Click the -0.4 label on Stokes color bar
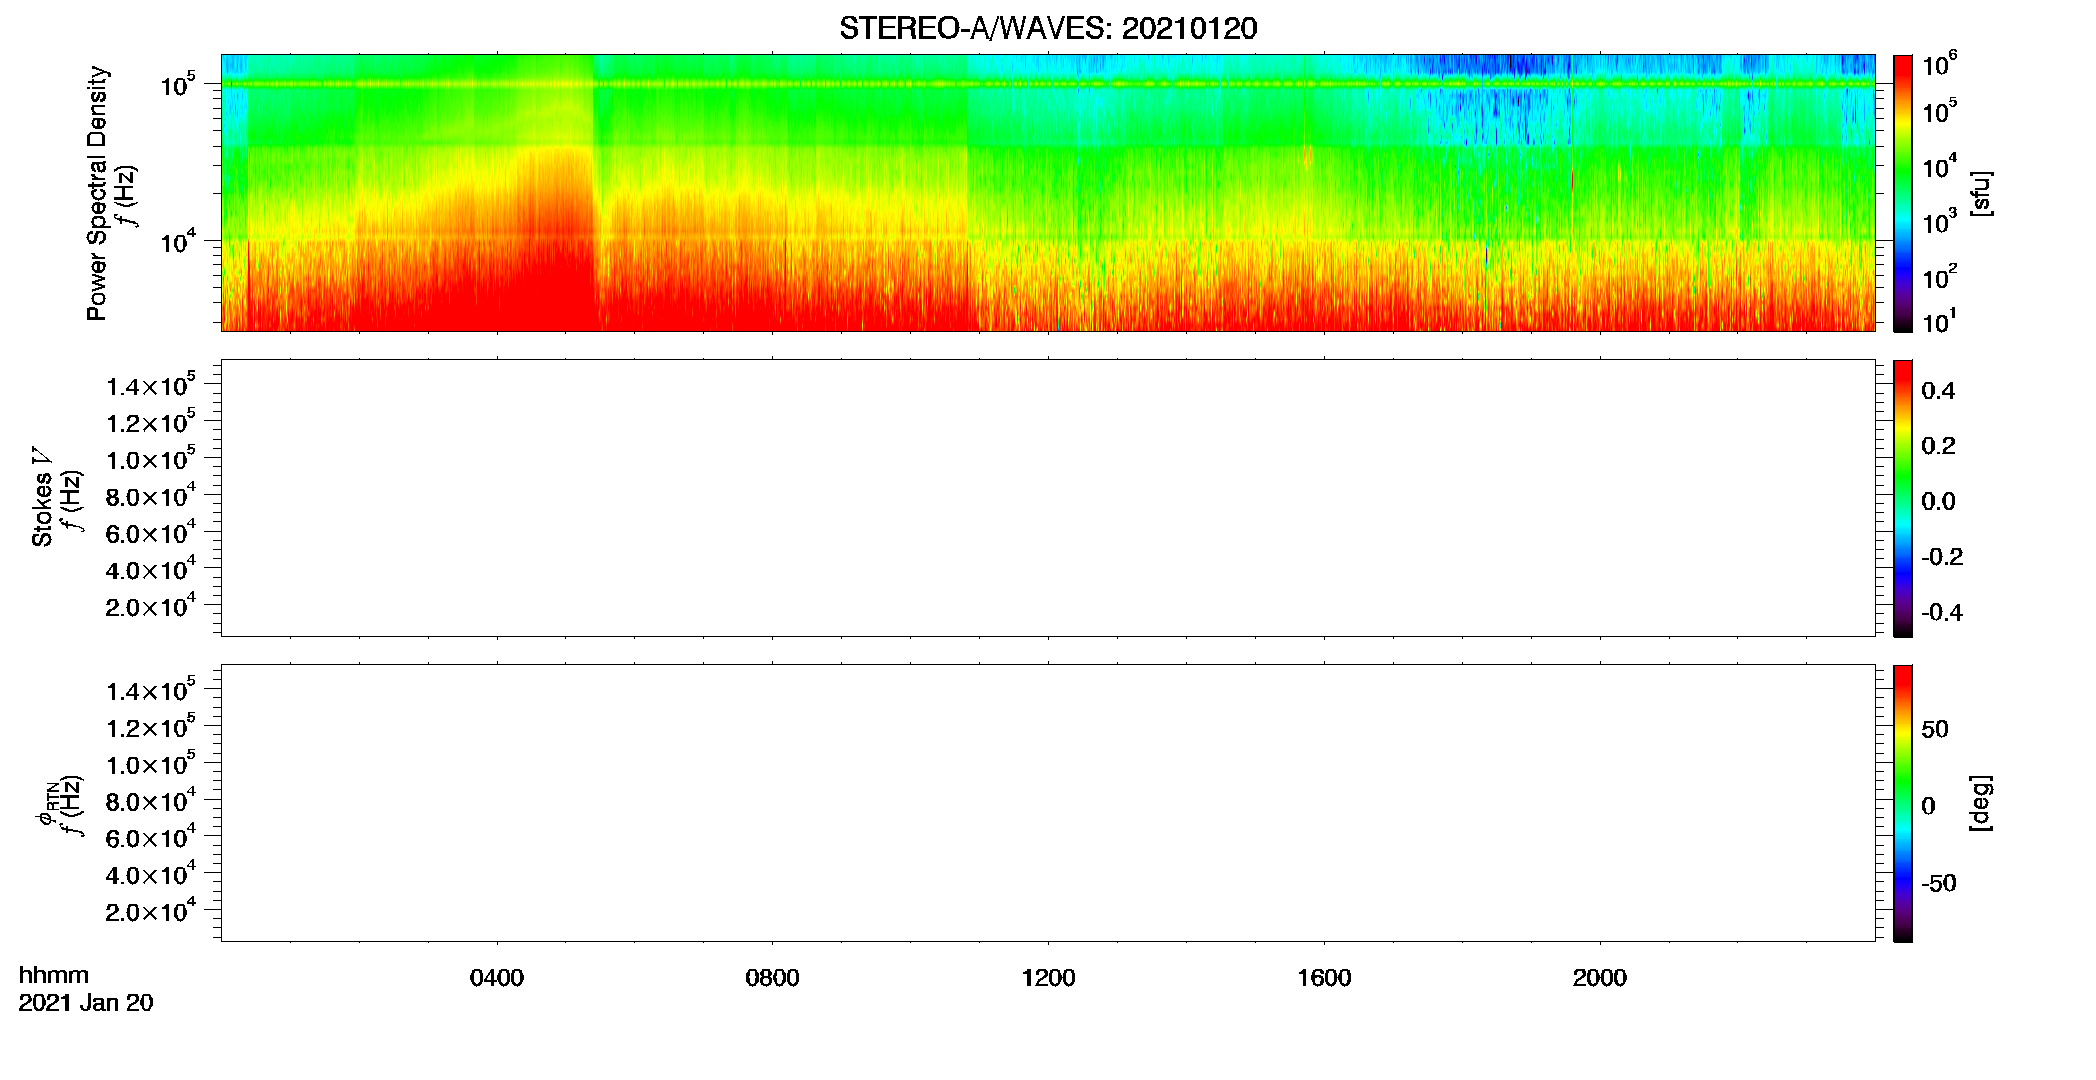Image resolution: width=2096 pixels, height=1080 pixels. tap(1942, 612)
